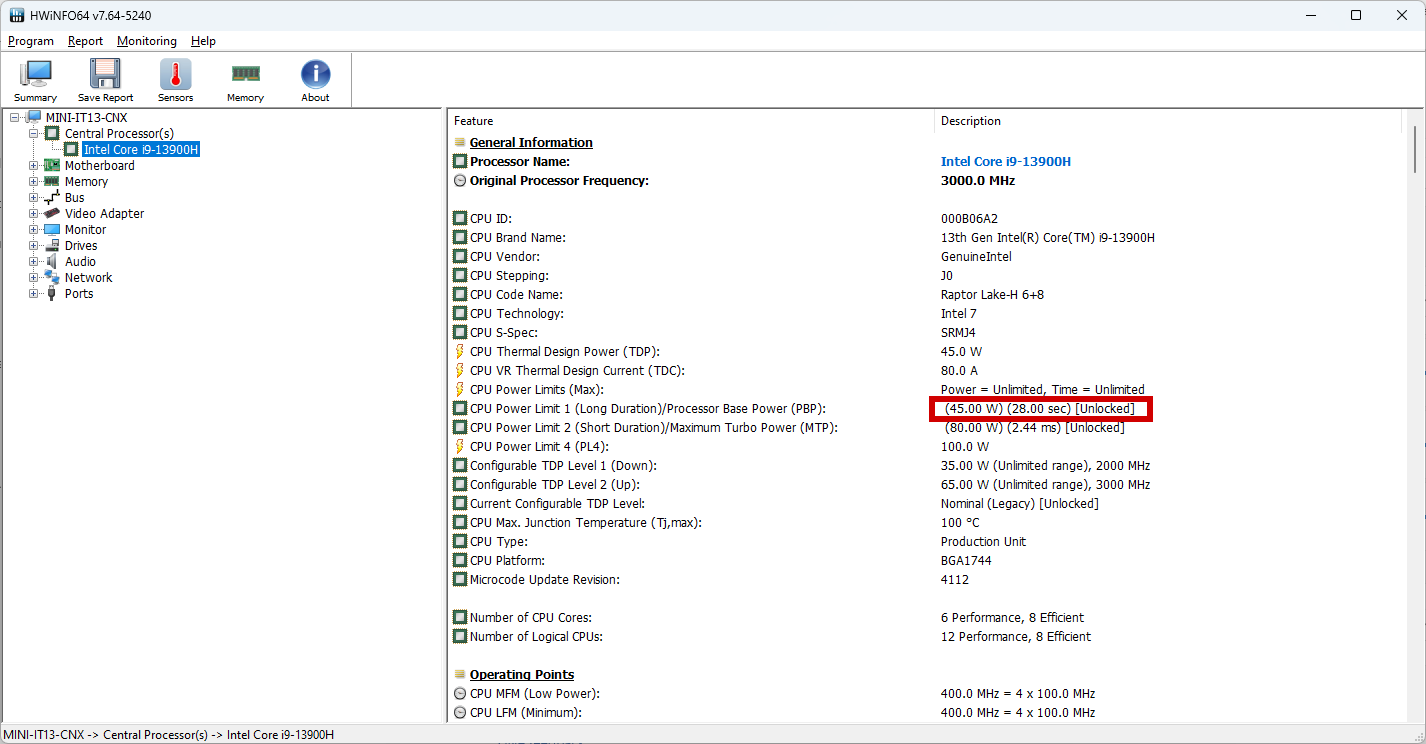Click the Network icon in the tree
This screenshot has height=744, width=1426.
[x=52, y=278]
